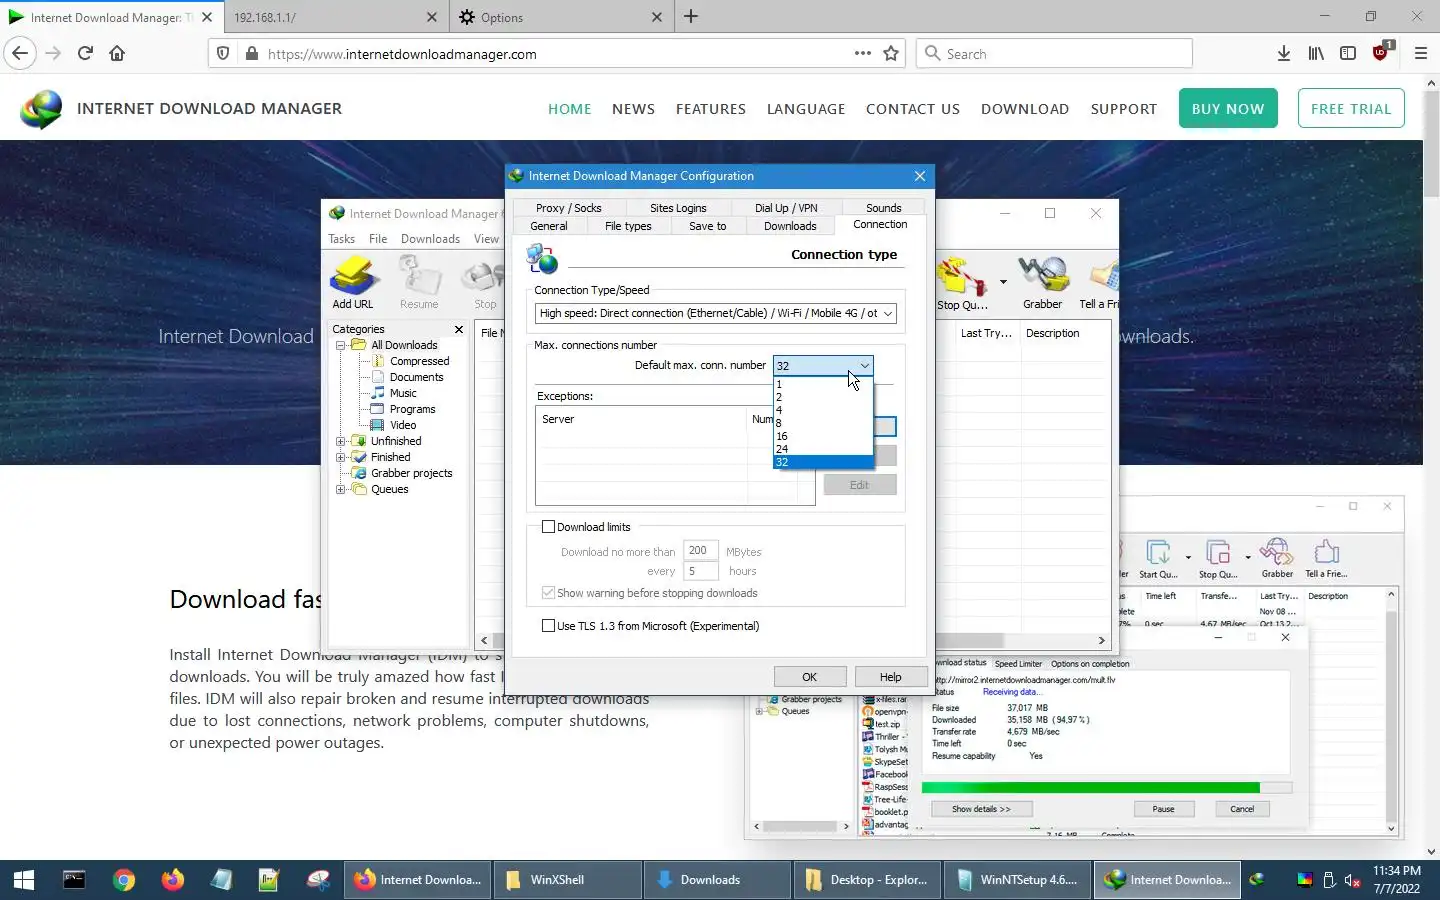This screenshot has width=1440, height=900.
Task: Click the Video category film icon
Action: pos(378,425)
